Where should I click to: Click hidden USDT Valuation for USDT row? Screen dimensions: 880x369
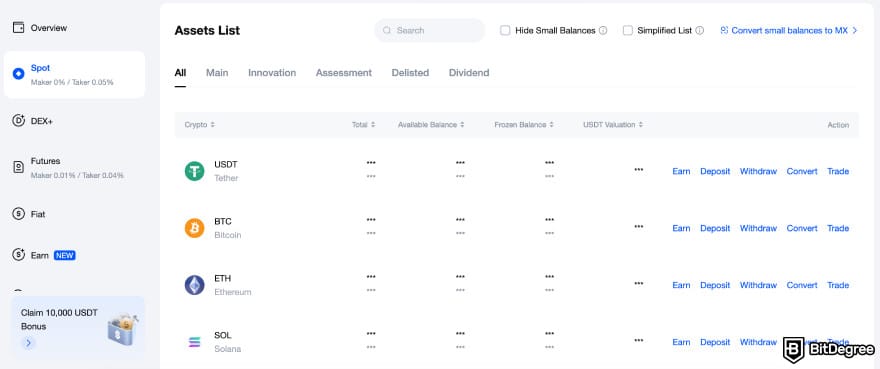coord(639,169)
